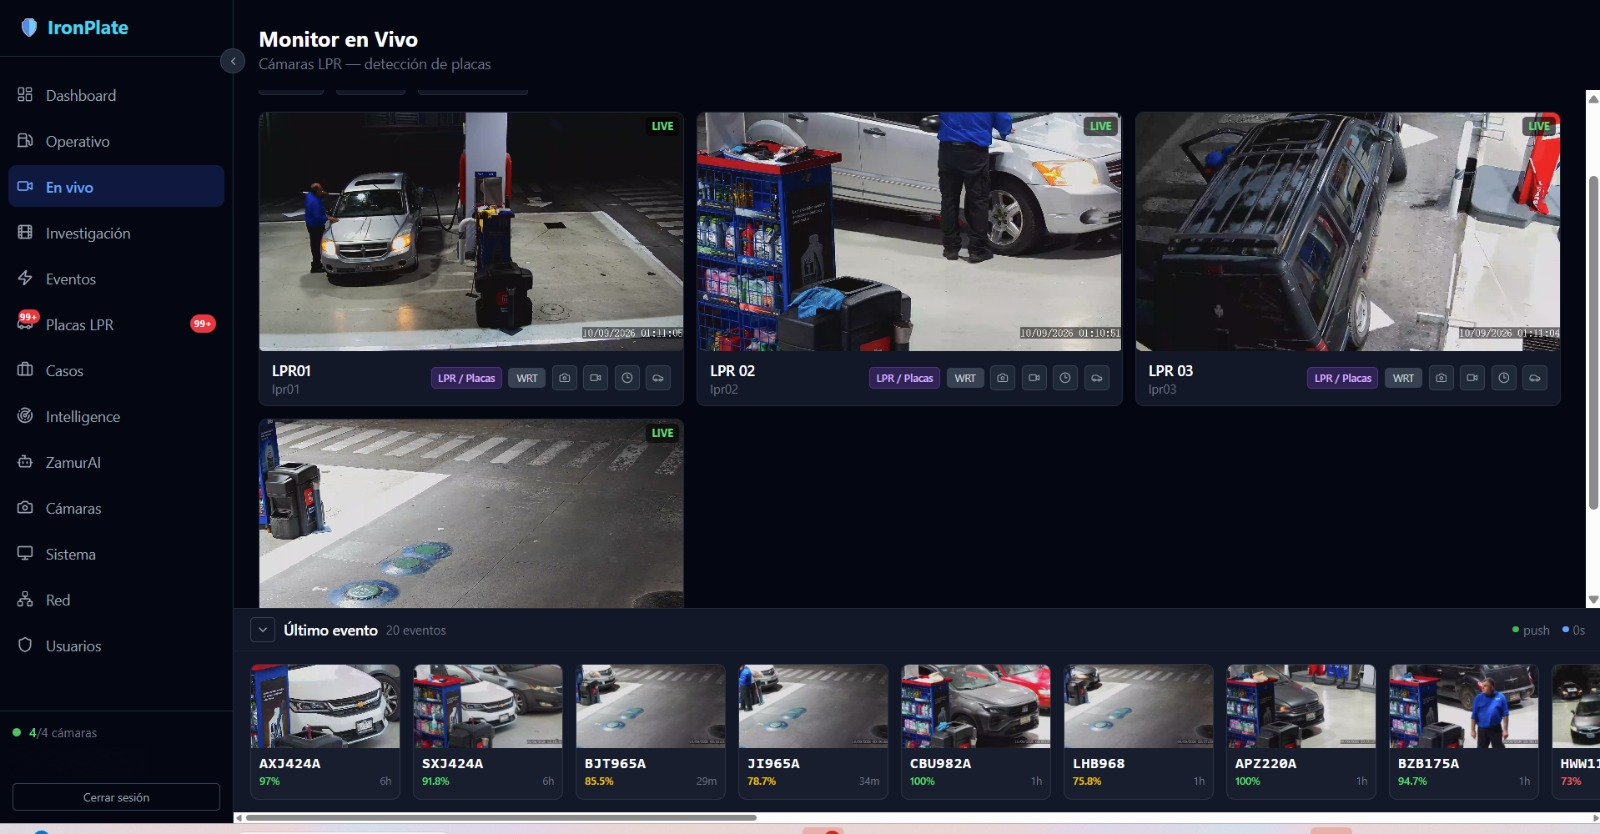Collapse the sidebar with the chevron button
Image resolution: width=1600 pixels, height=834 pixels.
(x=232, y=61)
